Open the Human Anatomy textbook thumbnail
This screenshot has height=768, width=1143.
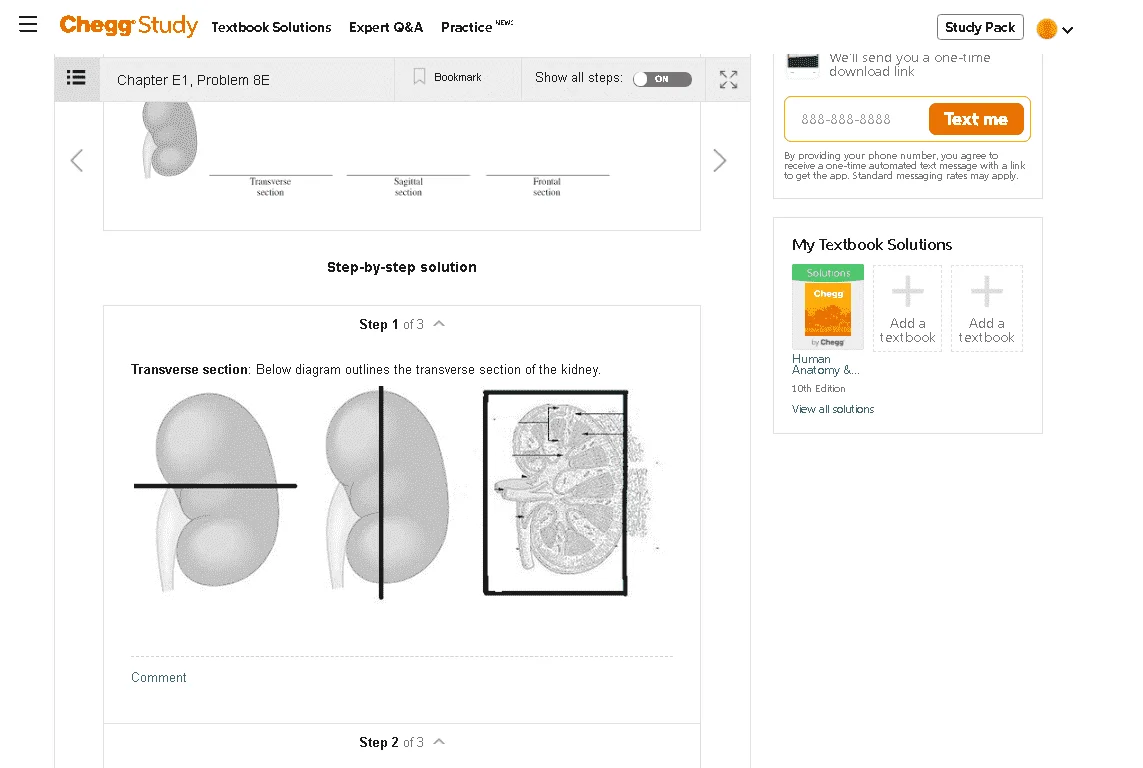(828, 307)
